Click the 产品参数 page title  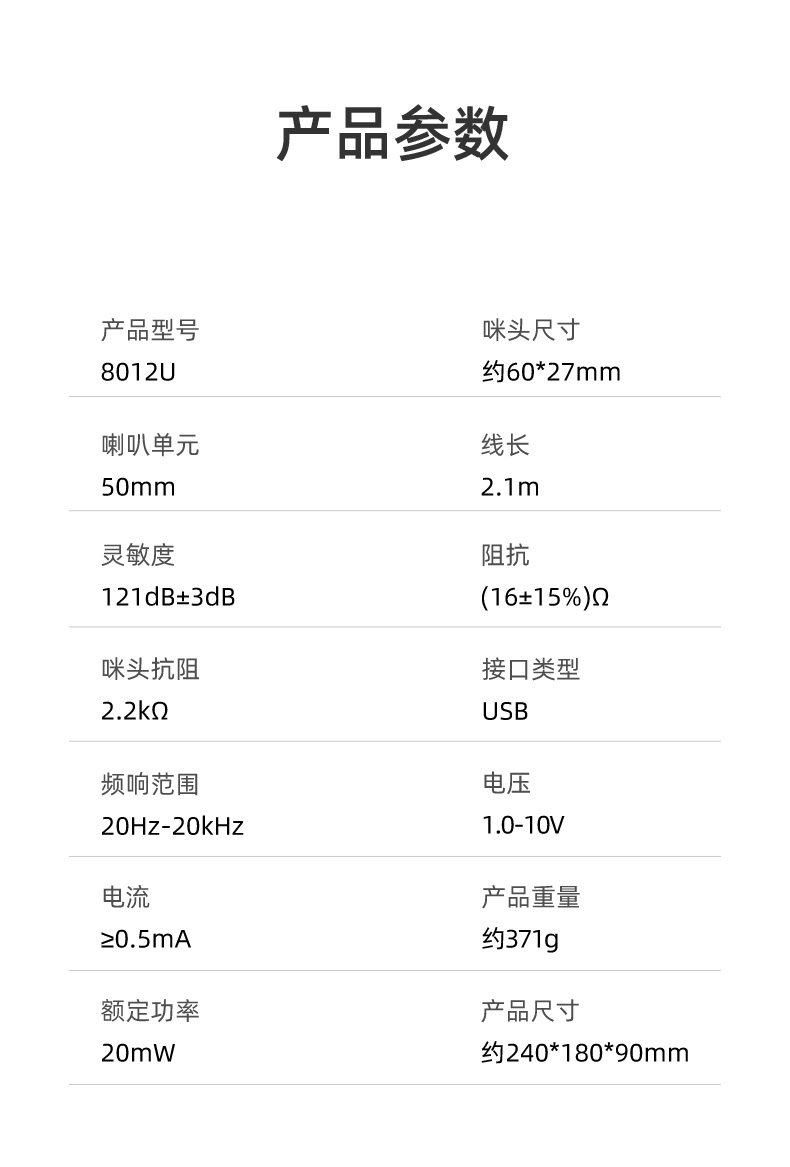(393, 133)
